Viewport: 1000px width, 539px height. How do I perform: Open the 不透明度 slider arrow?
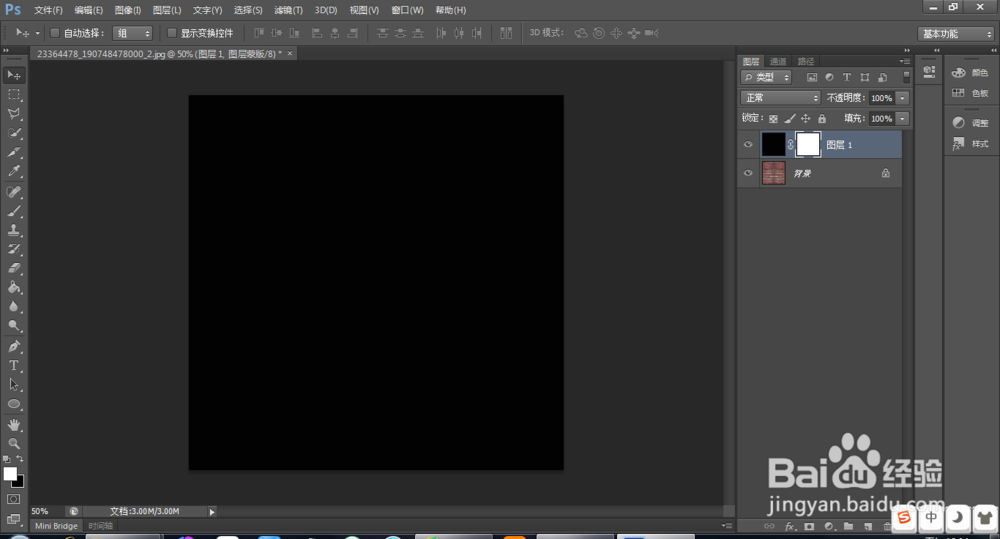pyautogui.click(x=902, y=98)
